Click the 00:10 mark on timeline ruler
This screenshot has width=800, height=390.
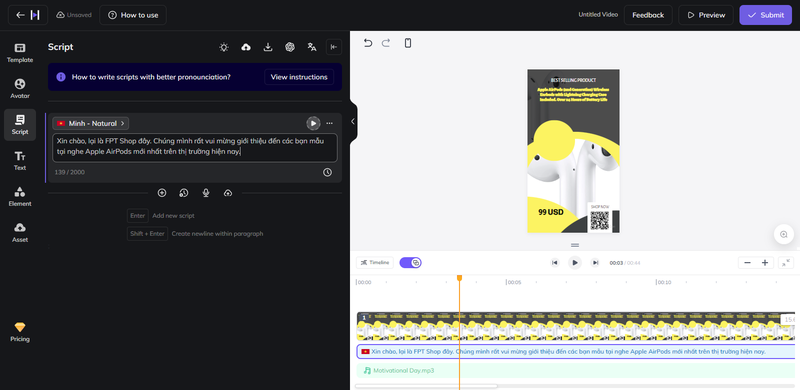[x=663, y=282]
